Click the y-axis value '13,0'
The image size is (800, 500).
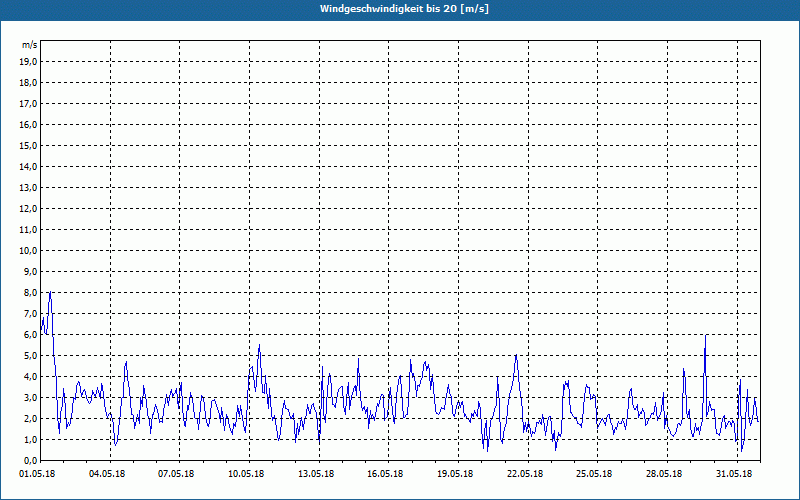[x=28, y=188]
